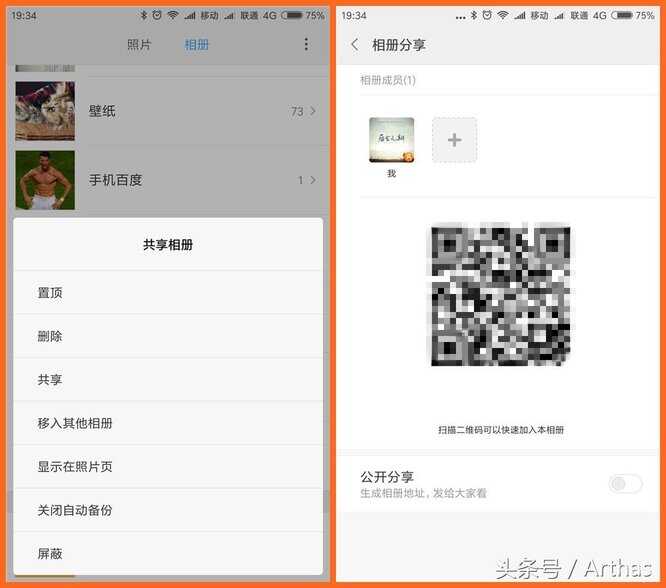
Task: Choose 删除 from the album menu
Action: point(168,336)
